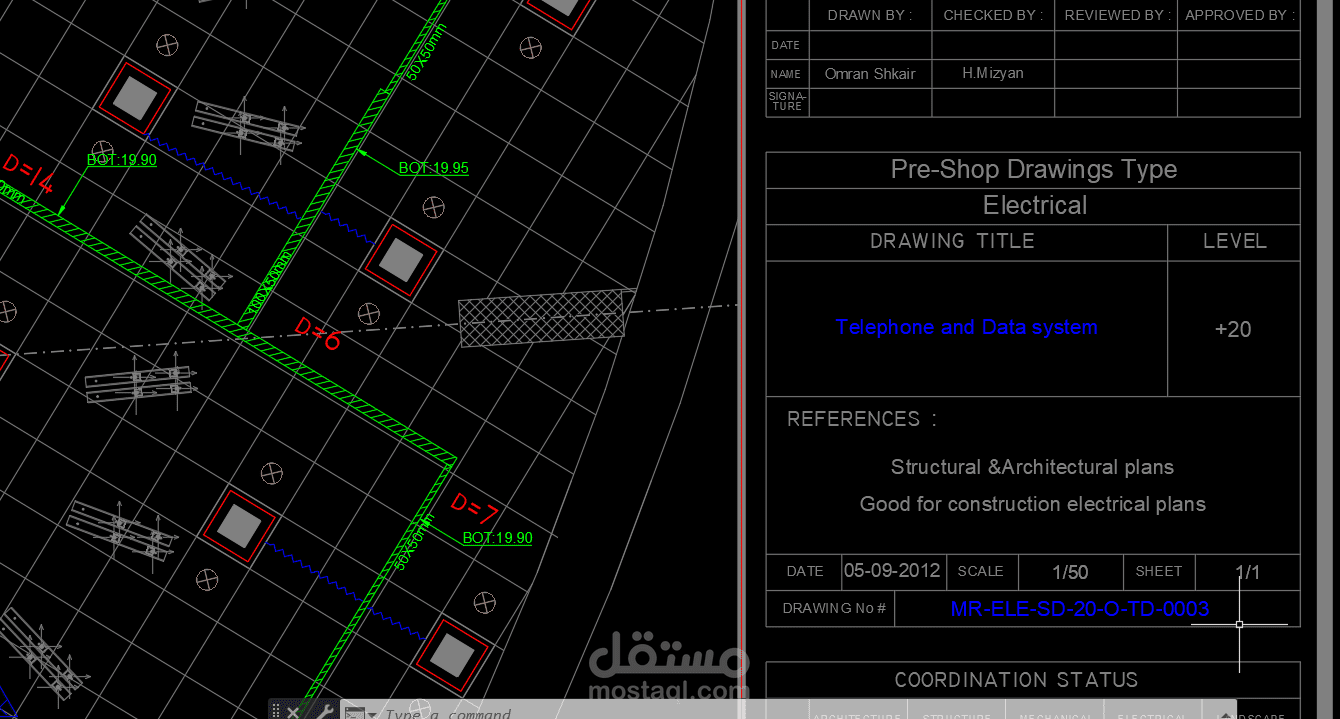This screenshot has width=1340, height=719.
Task: Select the 'NAME' row label
Action: [786, 74]
